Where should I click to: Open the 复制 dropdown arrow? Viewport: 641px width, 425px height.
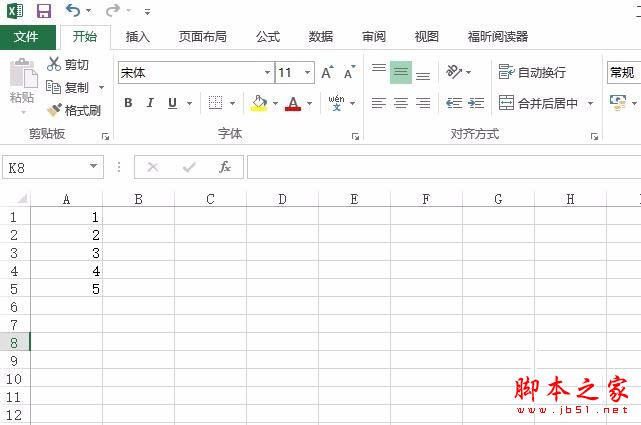[x=101, y=87]
